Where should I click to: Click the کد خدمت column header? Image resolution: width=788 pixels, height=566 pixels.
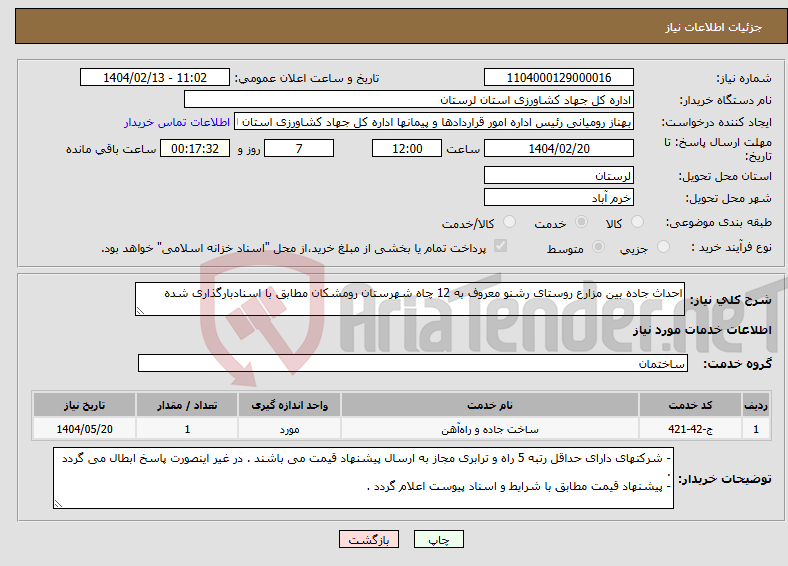point(691,405)
